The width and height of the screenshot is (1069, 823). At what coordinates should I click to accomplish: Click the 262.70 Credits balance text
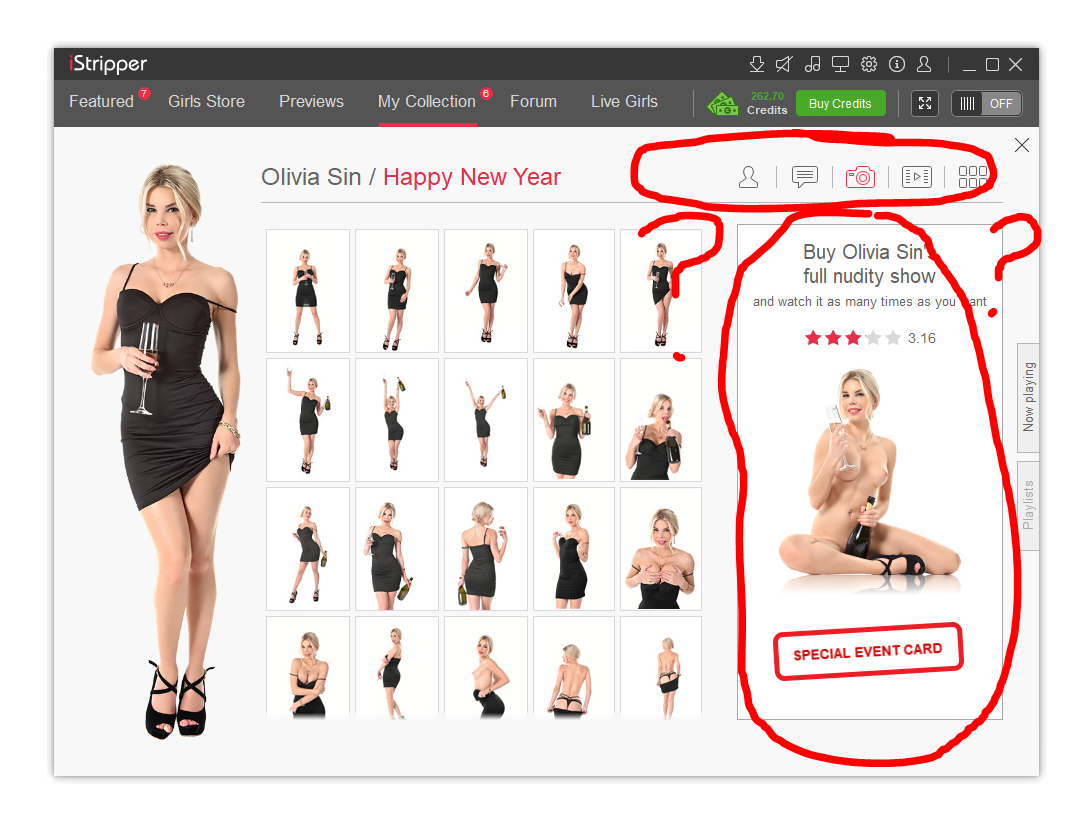pyautogui.click(x=767, y=104)
